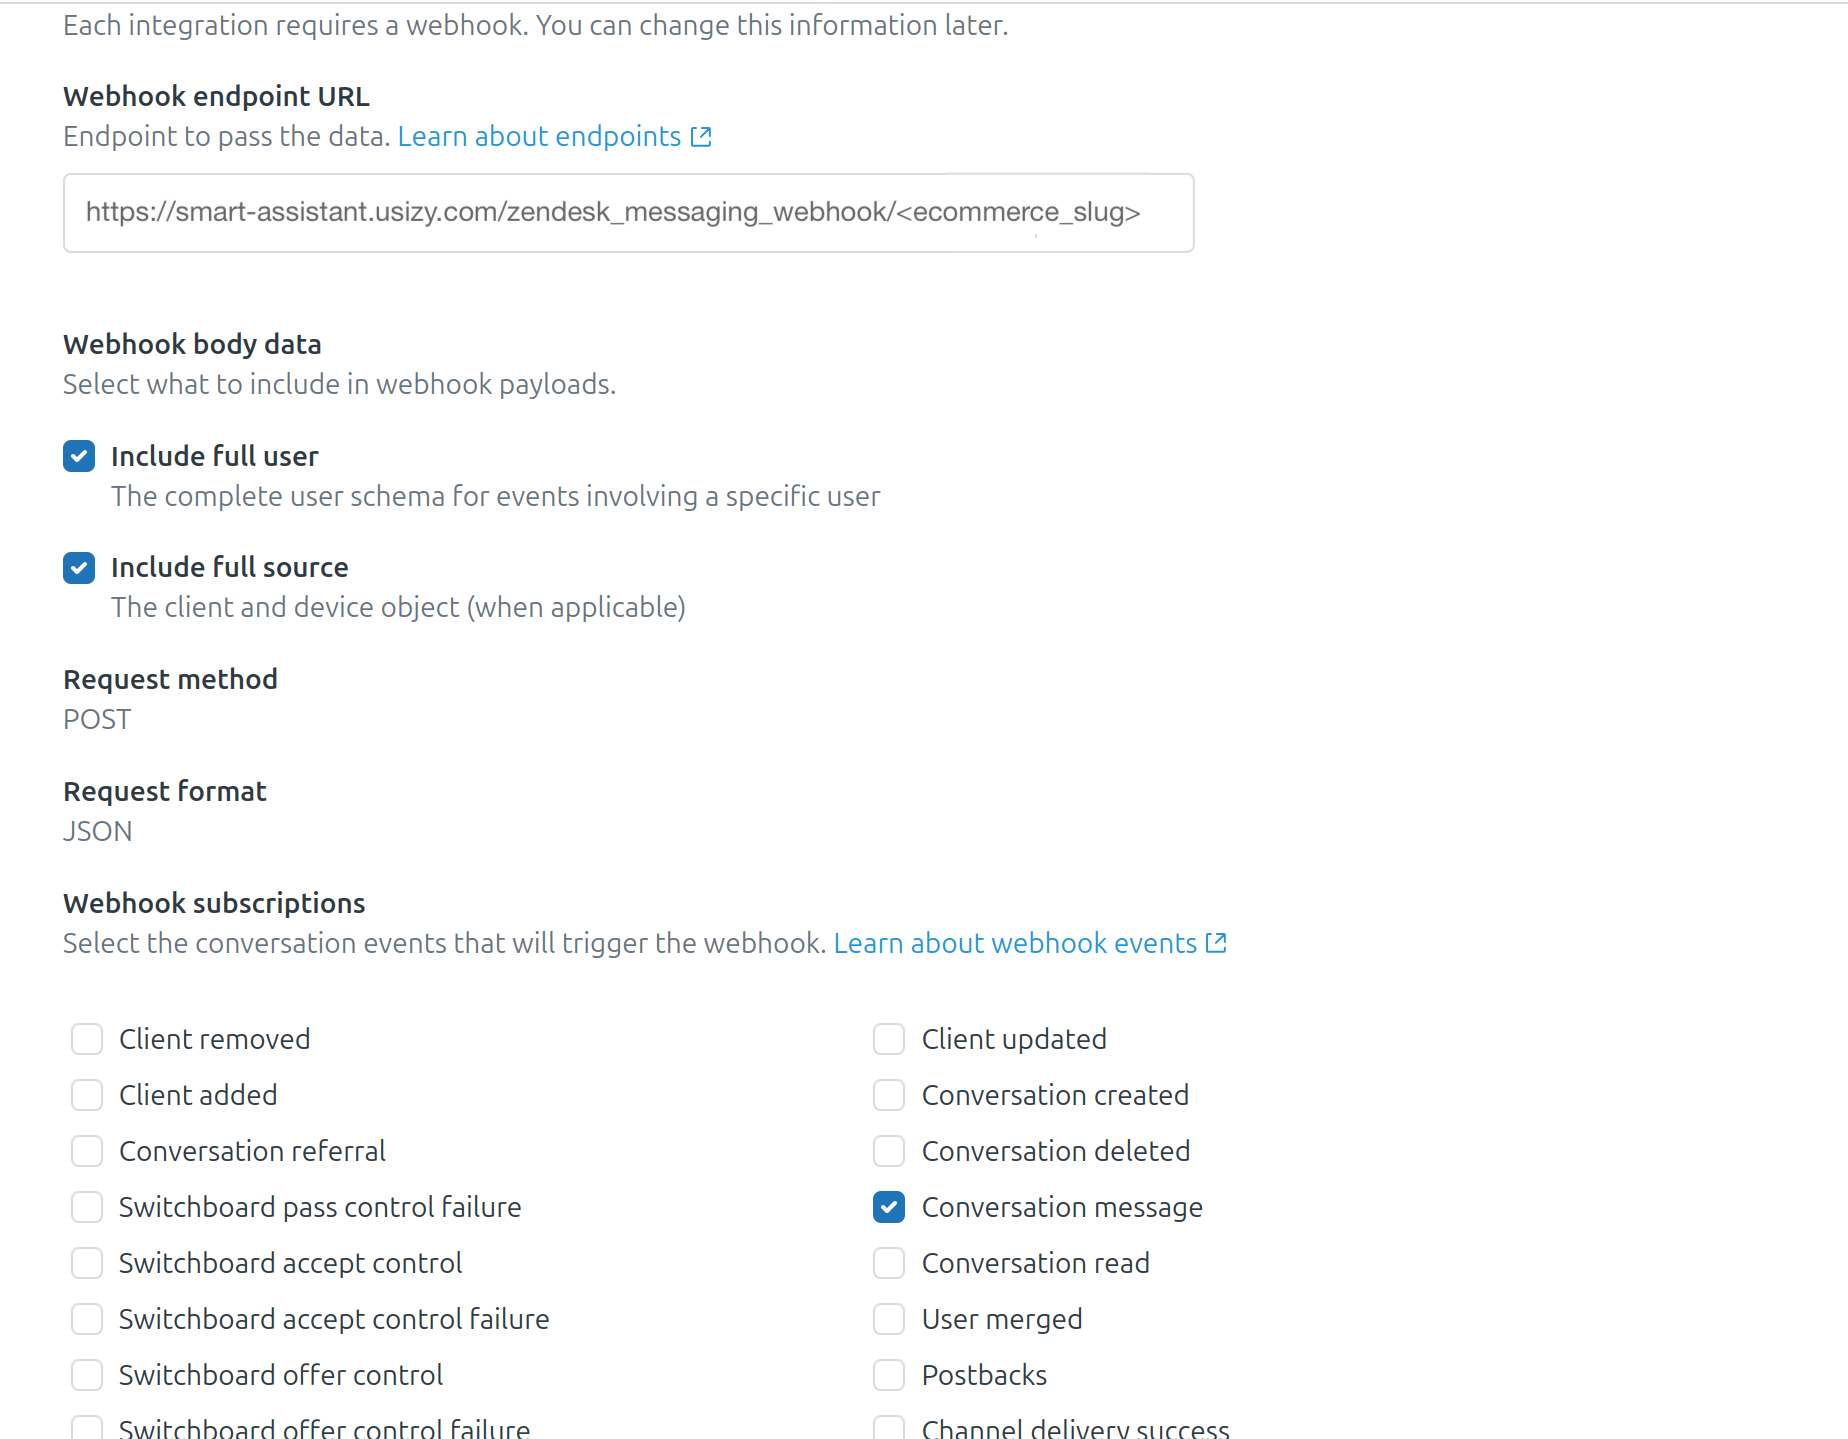Open the Learn about webhook events link
The width and height of the screenshot is (1848, 1439).
1014,943
